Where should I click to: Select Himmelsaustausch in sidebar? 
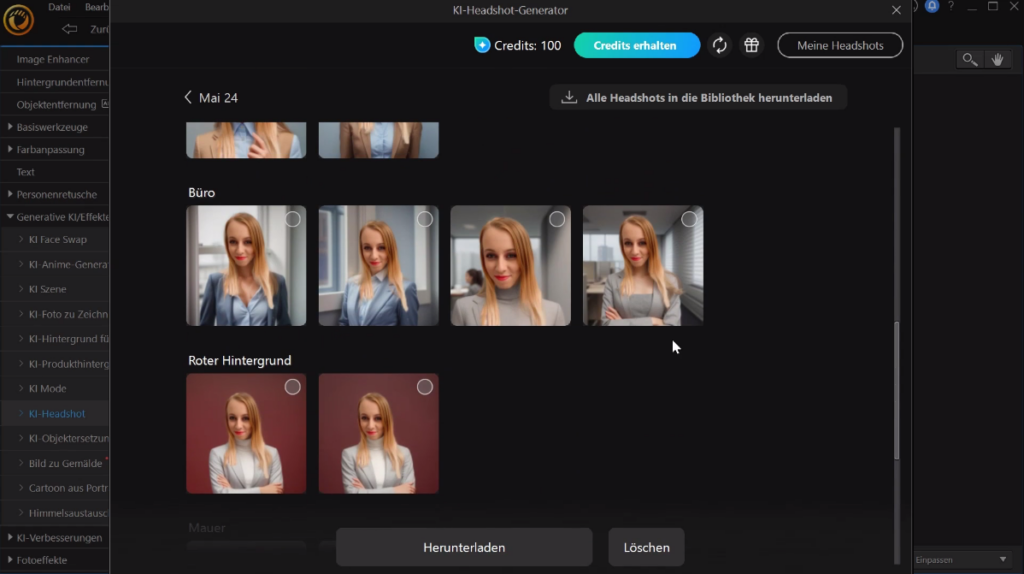69,513
